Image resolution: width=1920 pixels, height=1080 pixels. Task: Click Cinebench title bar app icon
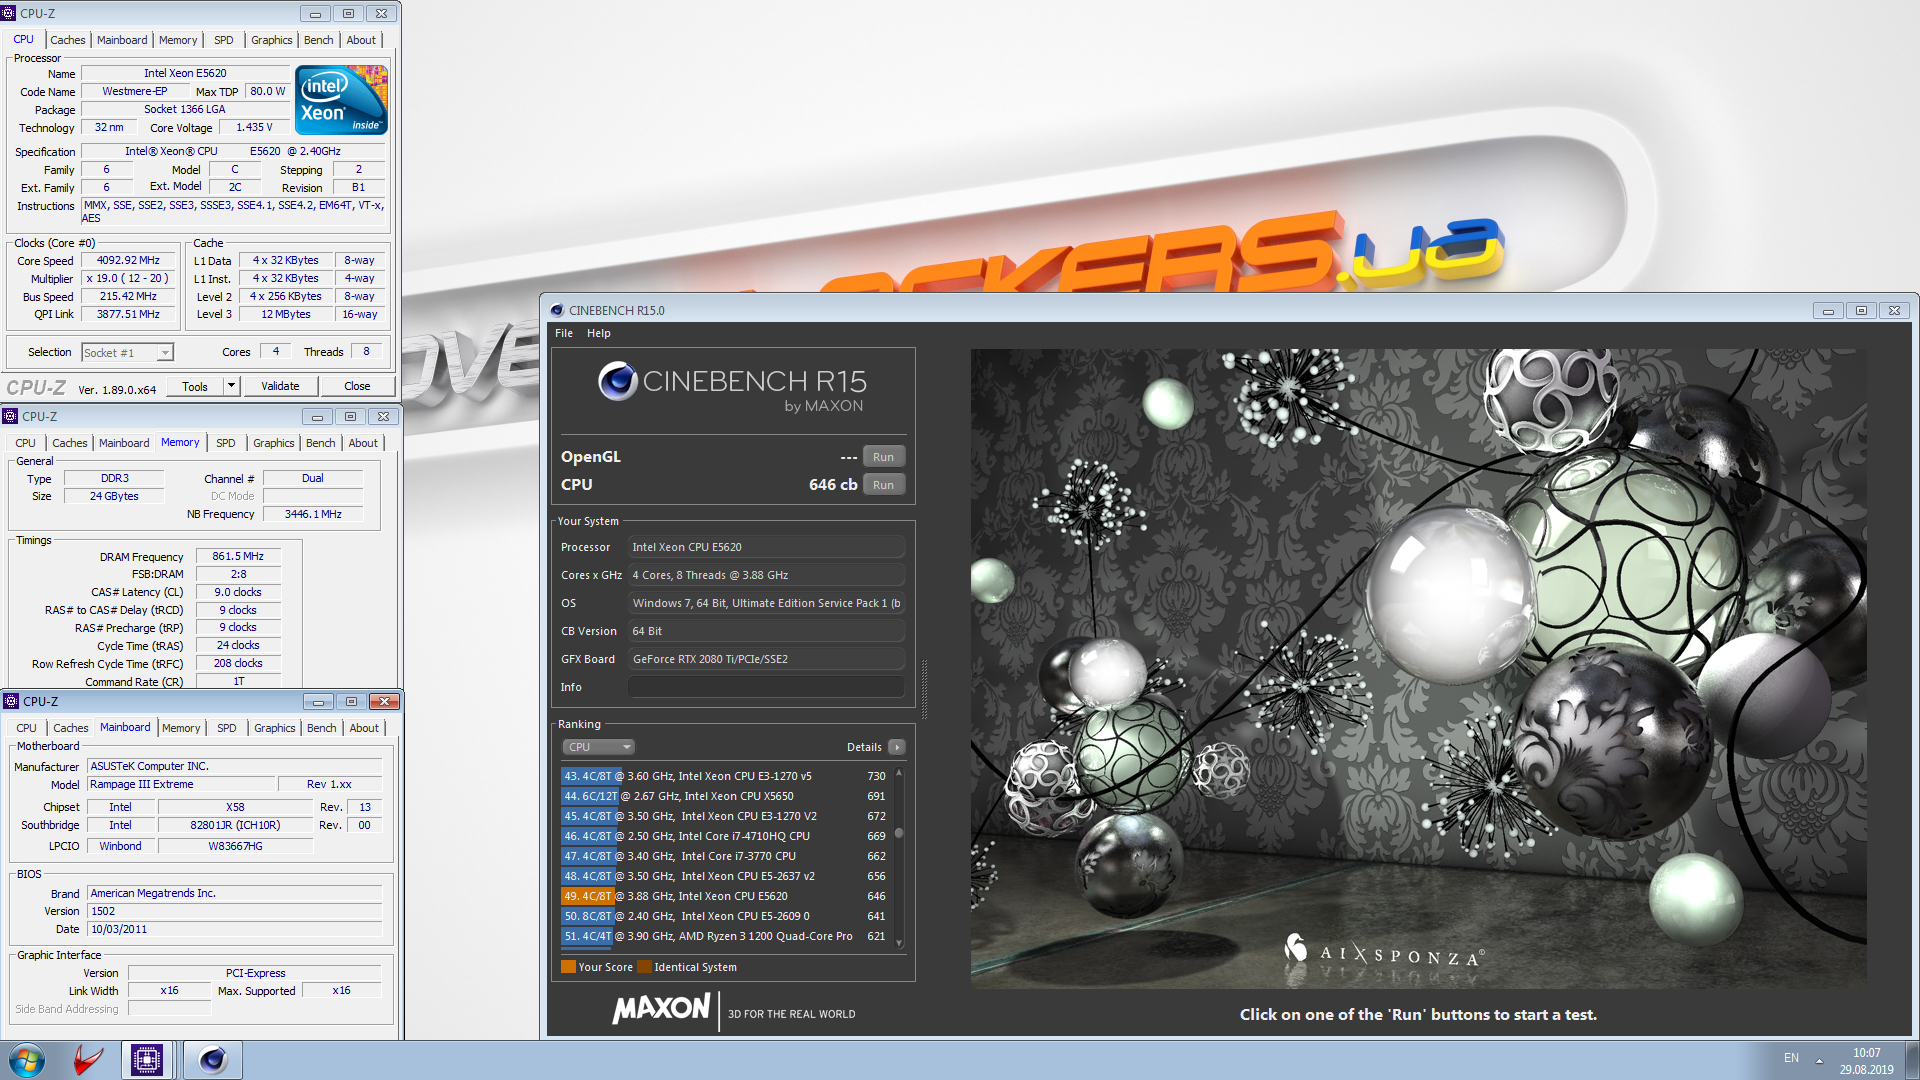(557, 310)
